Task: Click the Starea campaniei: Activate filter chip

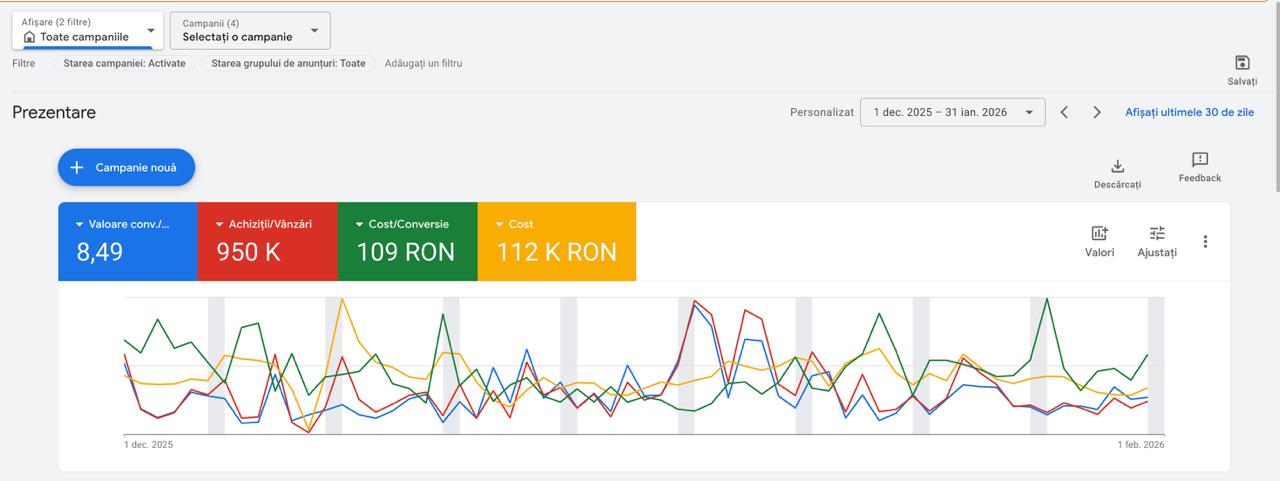Action: click(124, 63)
